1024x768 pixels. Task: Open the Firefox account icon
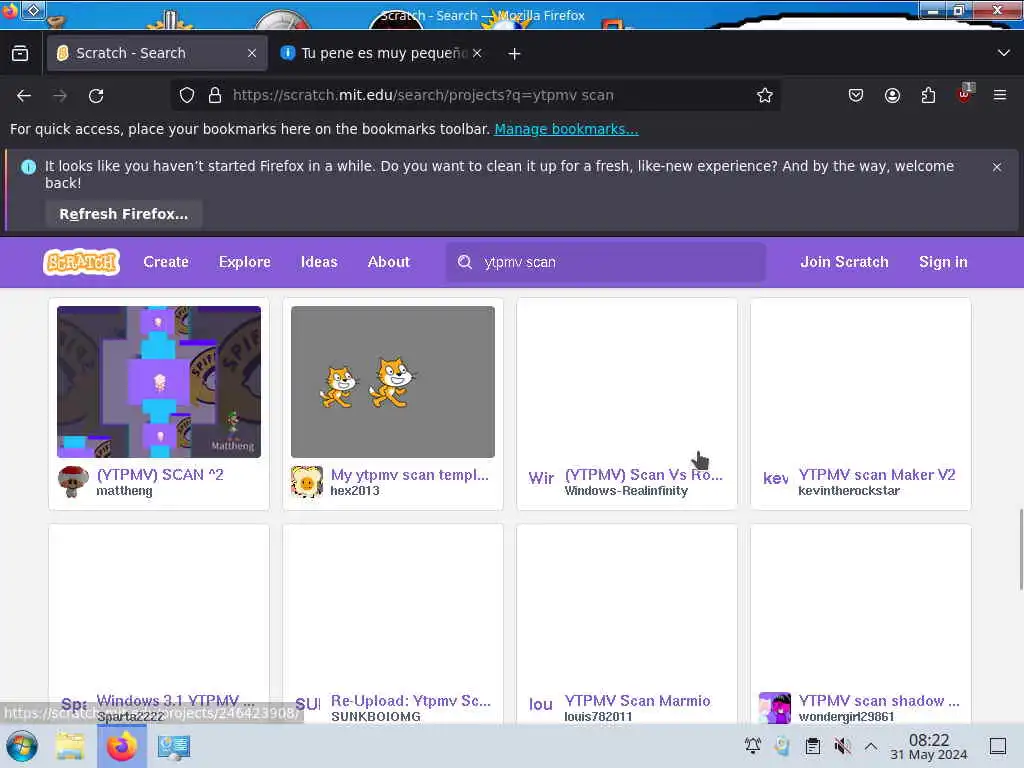(x=892, y=95)
